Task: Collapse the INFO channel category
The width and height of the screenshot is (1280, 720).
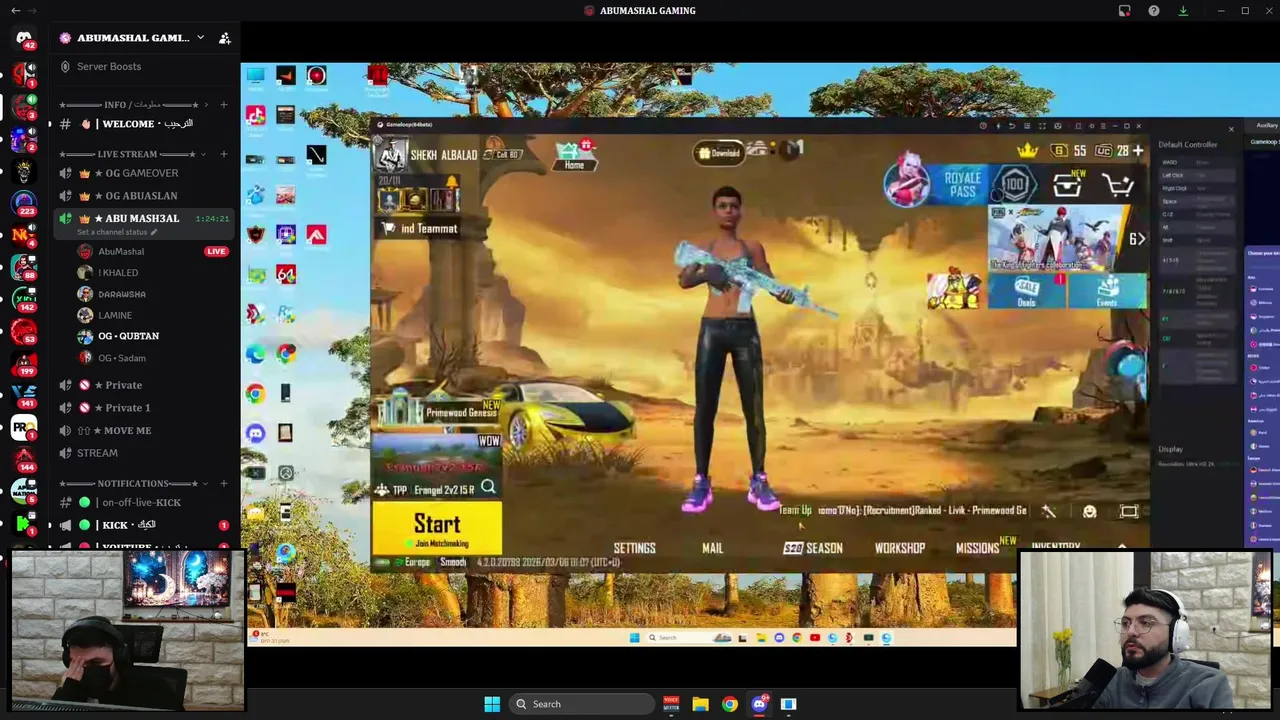Action: click(x=134, y=104)
